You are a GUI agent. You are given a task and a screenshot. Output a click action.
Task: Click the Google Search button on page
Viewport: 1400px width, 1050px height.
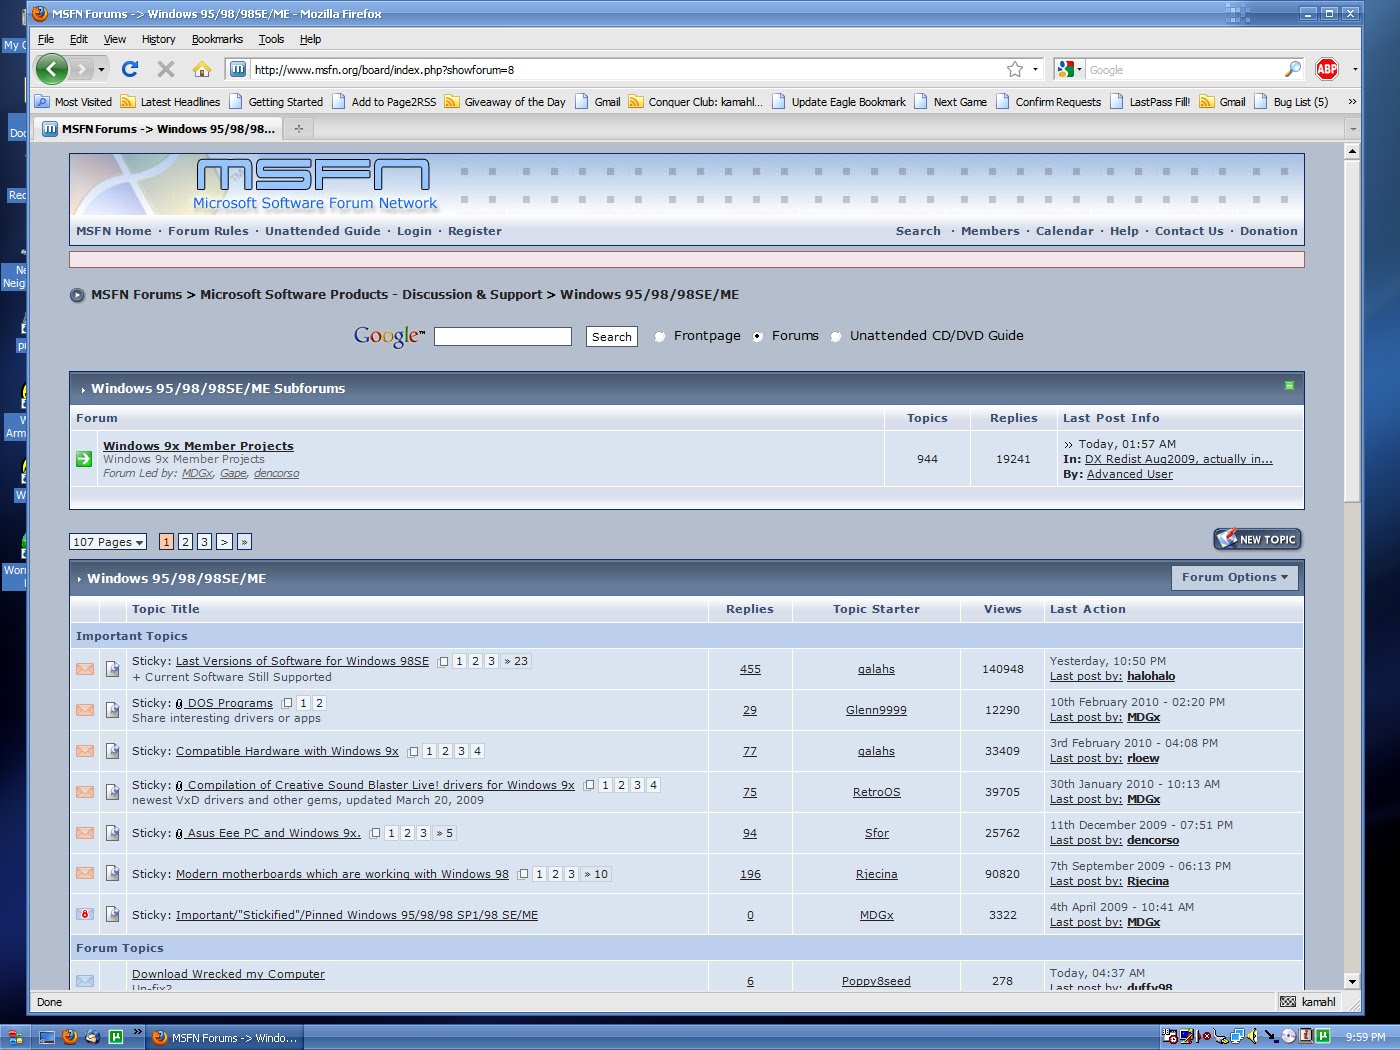tap(611, 337)
